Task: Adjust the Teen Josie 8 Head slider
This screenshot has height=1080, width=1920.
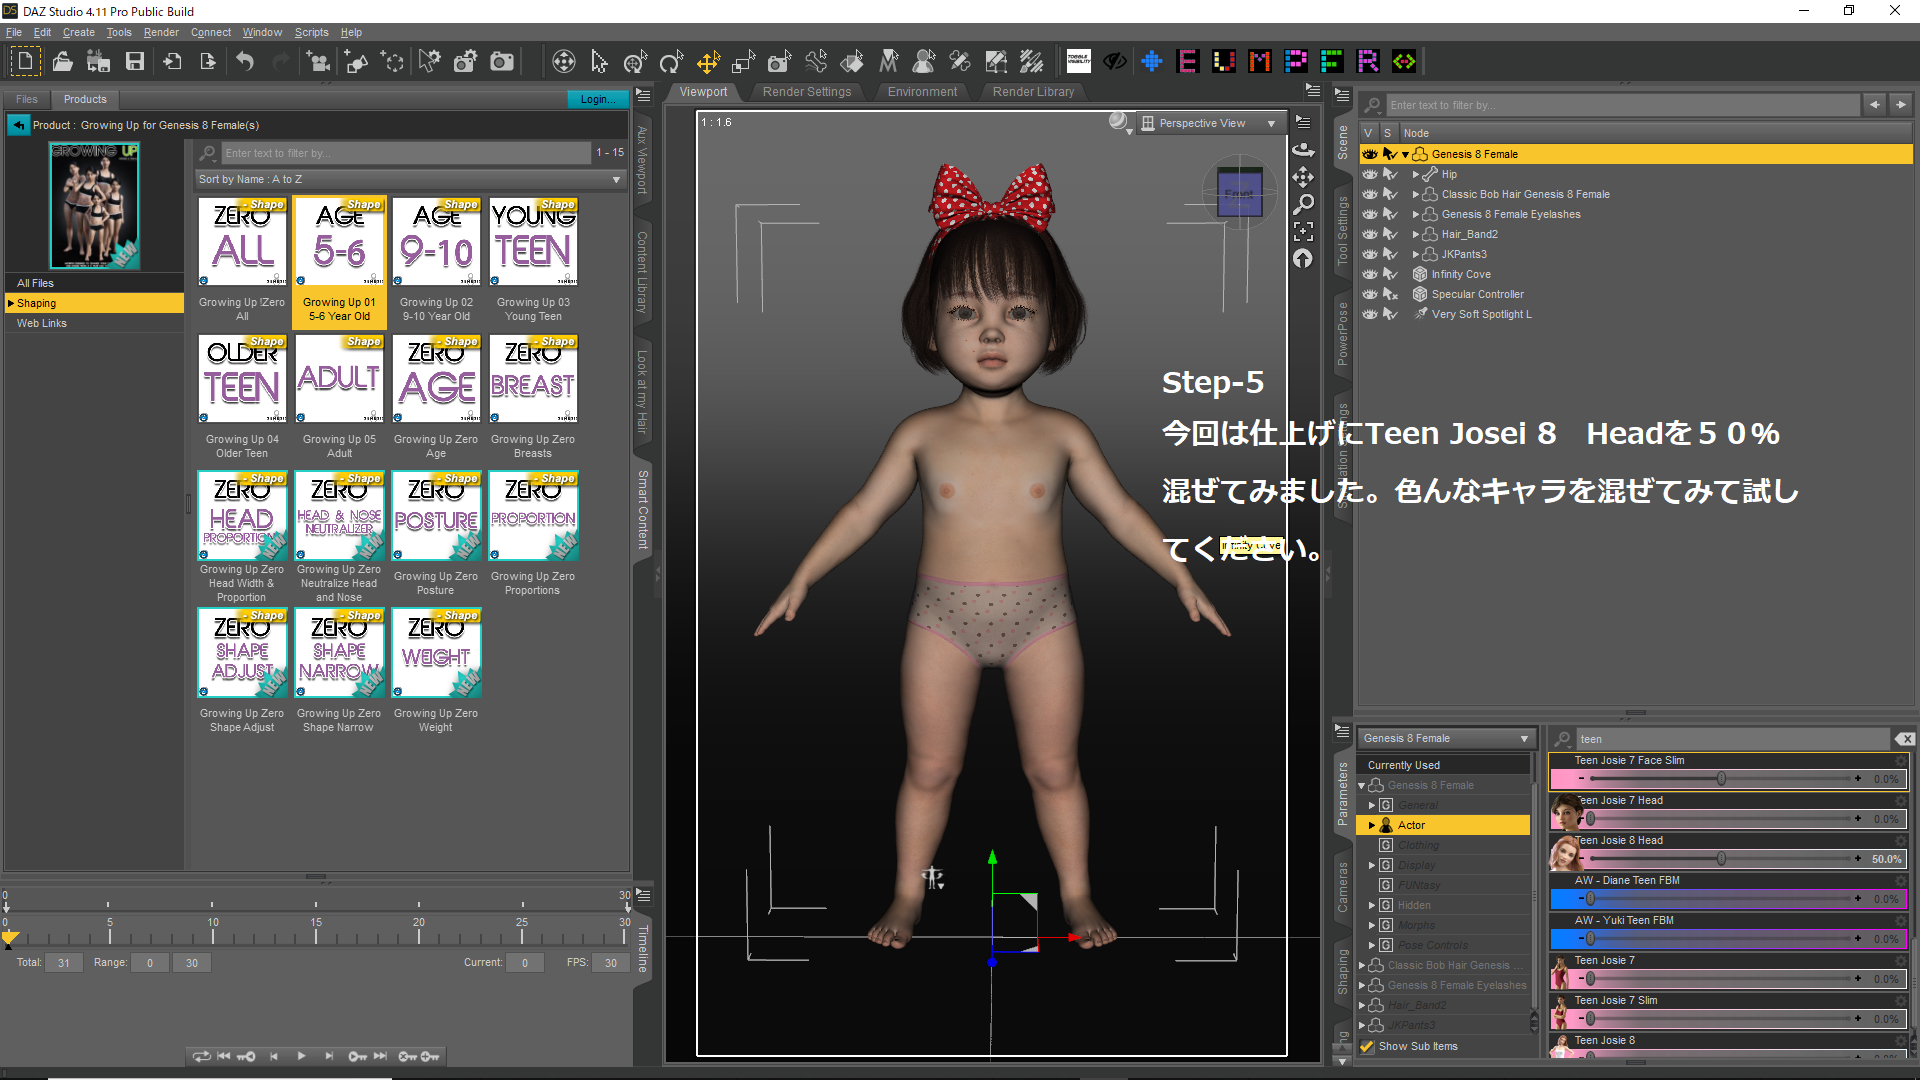Action: [x=1721, y=859]
